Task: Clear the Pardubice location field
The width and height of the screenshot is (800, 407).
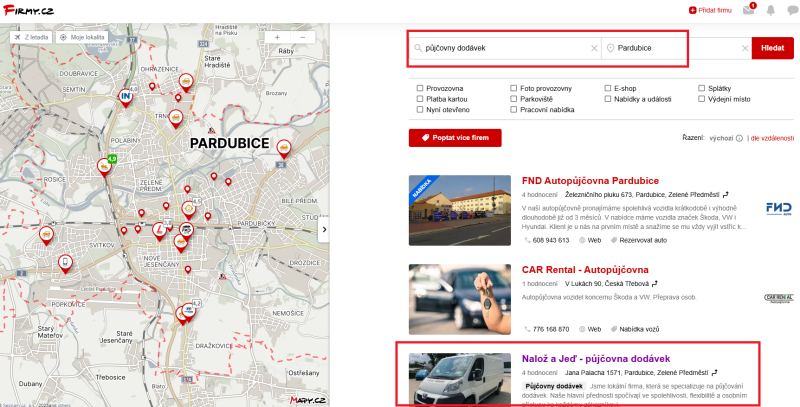Action: coord(744,48)
